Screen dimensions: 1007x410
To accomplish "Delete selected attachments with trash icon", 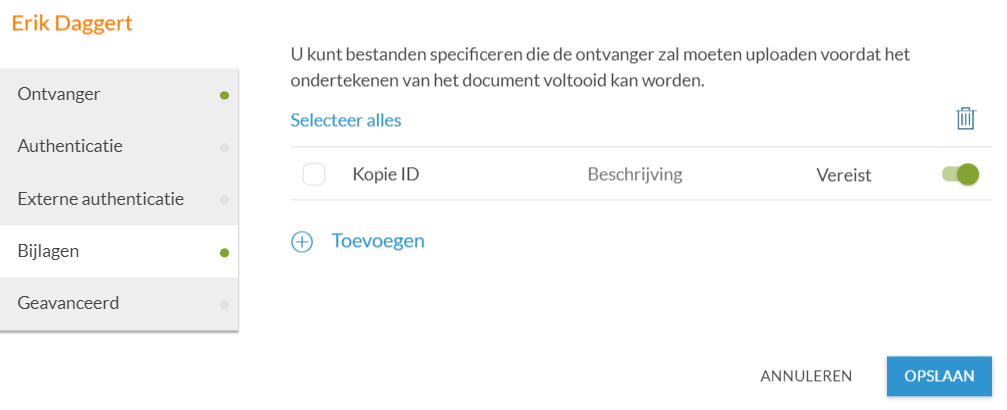I will 965,120.
